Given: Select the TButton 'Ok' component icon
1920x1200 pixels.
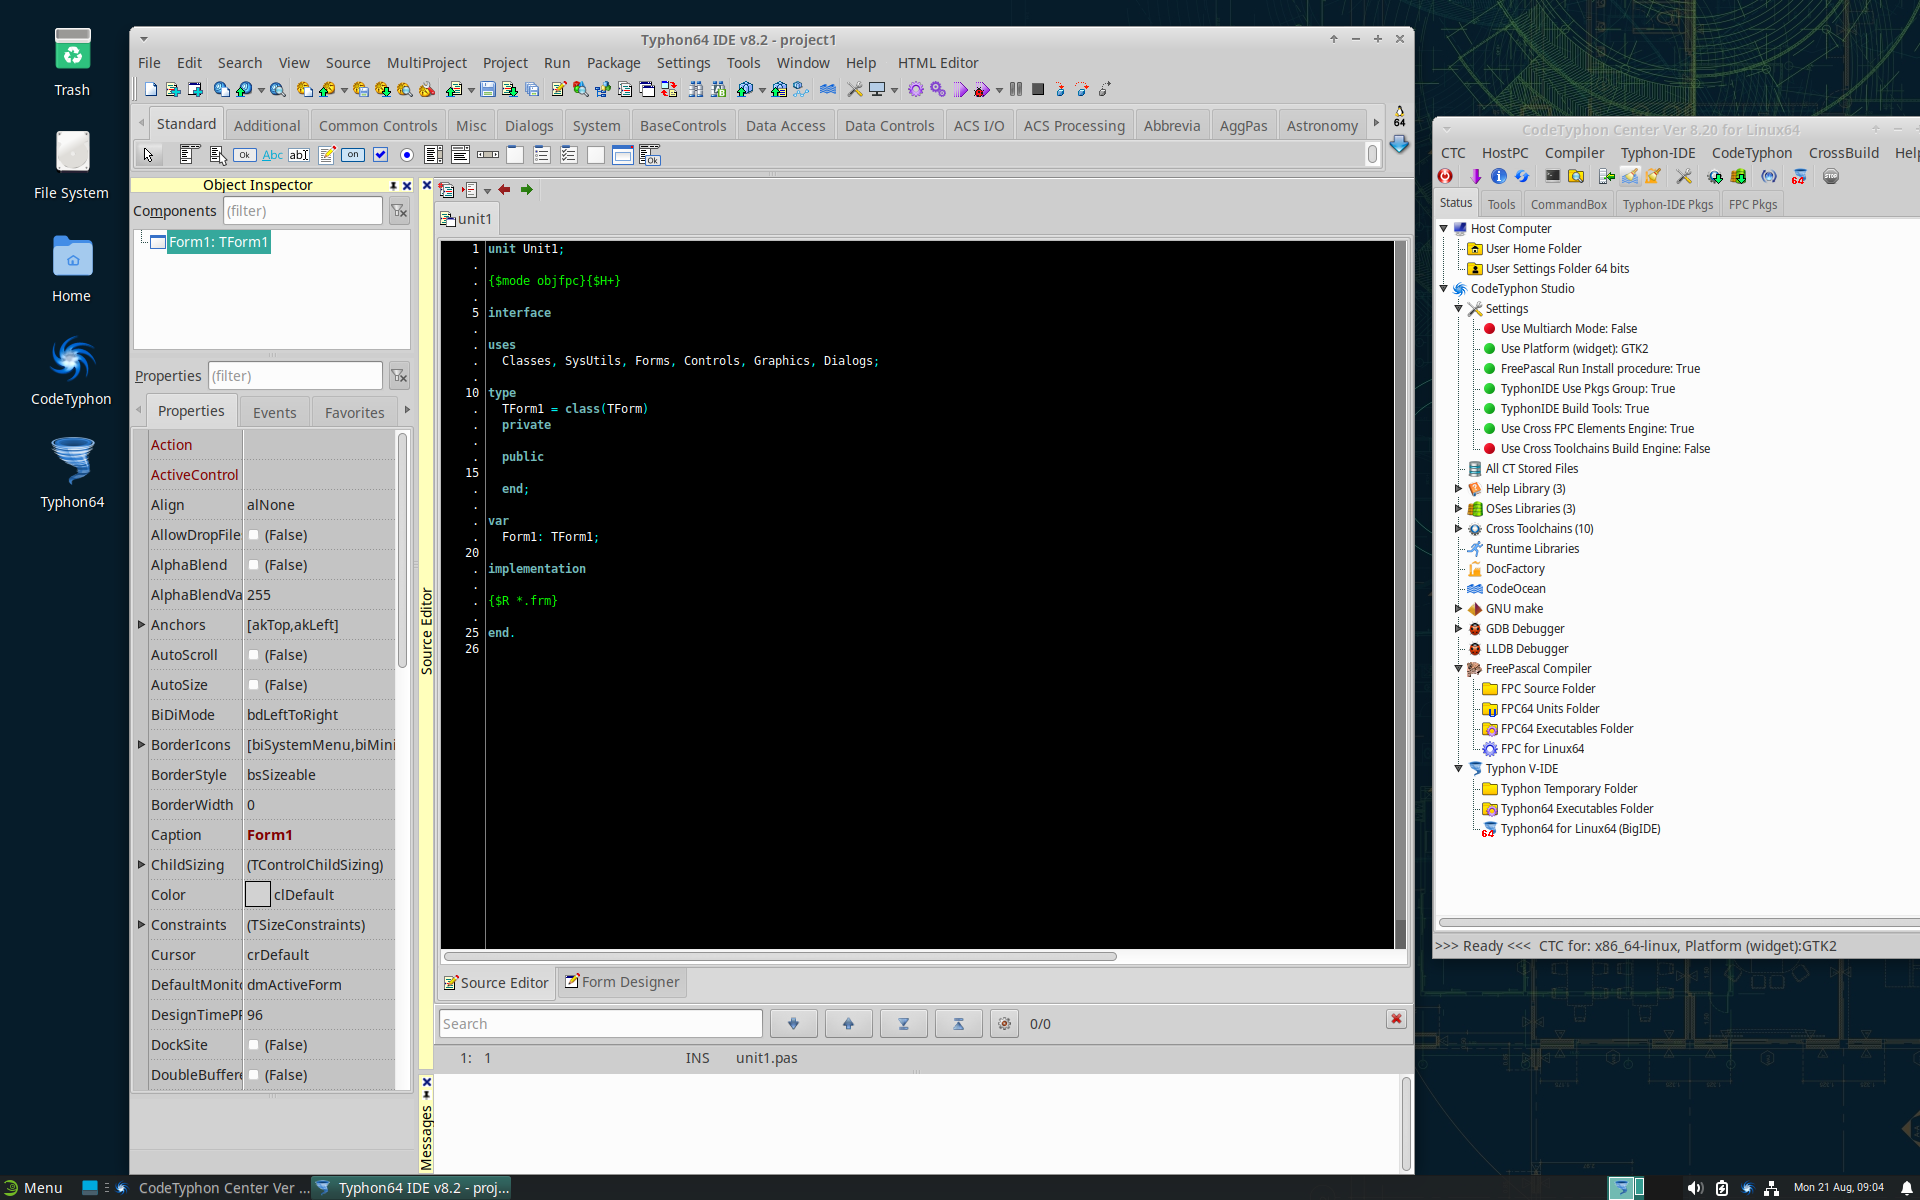Looking at the screenshot, I should tap(245, 155).
